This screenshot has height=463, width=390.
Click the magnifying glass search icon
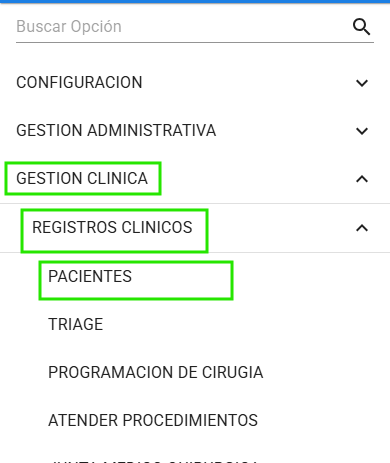point(362,27)
